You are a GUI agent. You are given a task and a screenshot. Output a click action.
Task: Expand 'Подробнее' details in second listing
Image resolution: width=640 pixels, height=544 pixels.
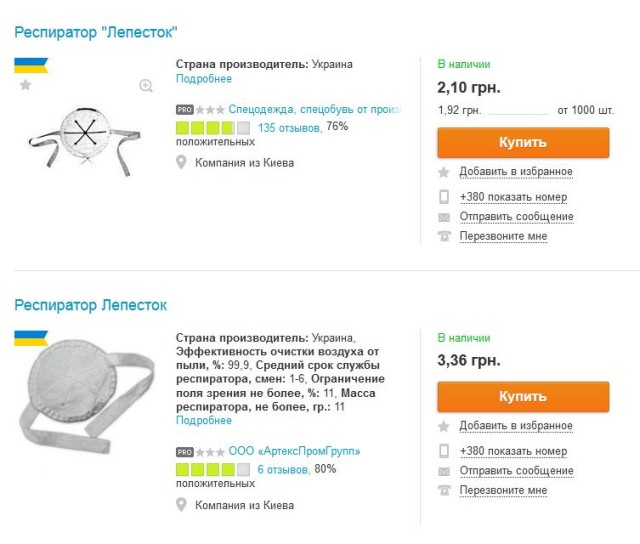coord(203,421)
